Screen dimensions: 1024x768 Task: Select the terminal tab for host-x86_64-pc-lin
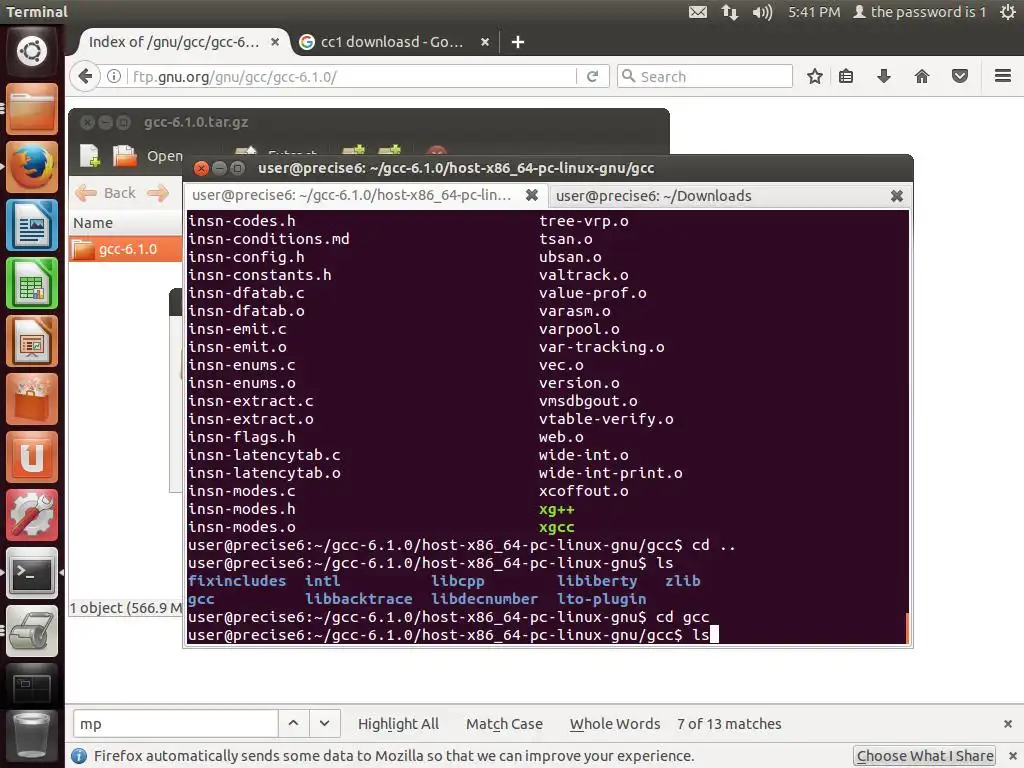coord(351,195)
